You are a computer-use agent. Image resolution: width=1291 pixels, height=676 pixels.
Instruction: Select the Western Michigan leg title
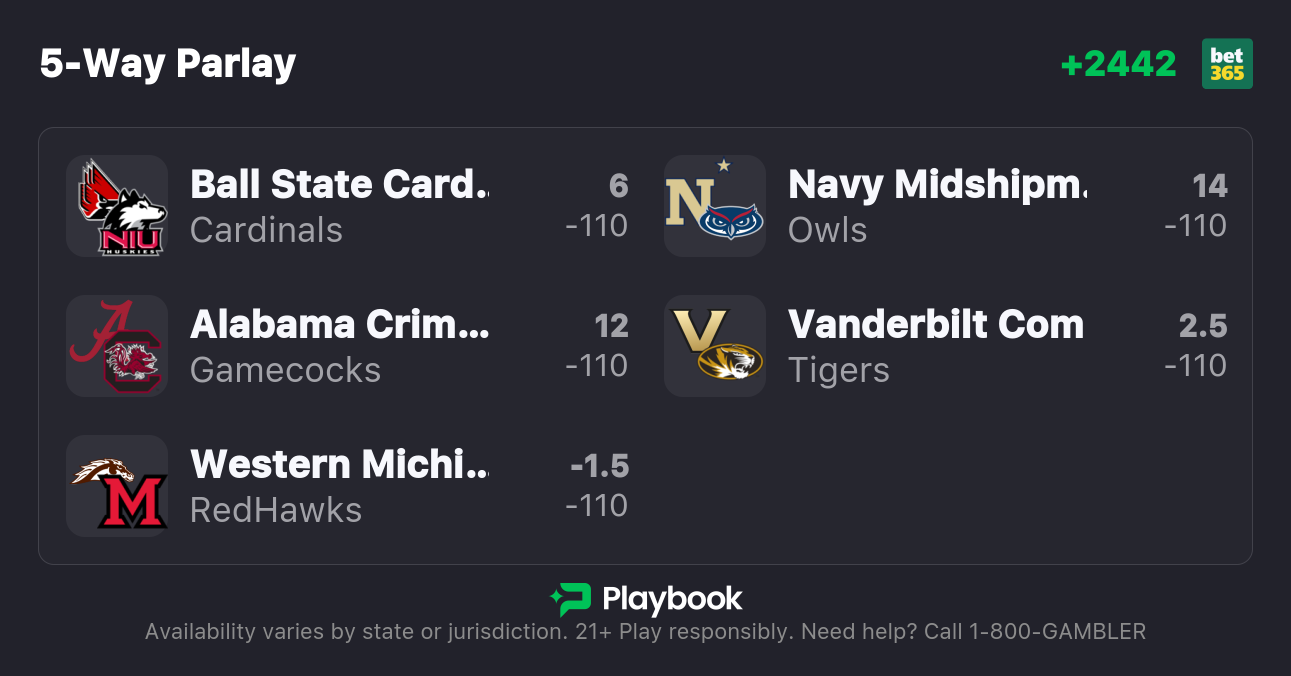(339, 465)
